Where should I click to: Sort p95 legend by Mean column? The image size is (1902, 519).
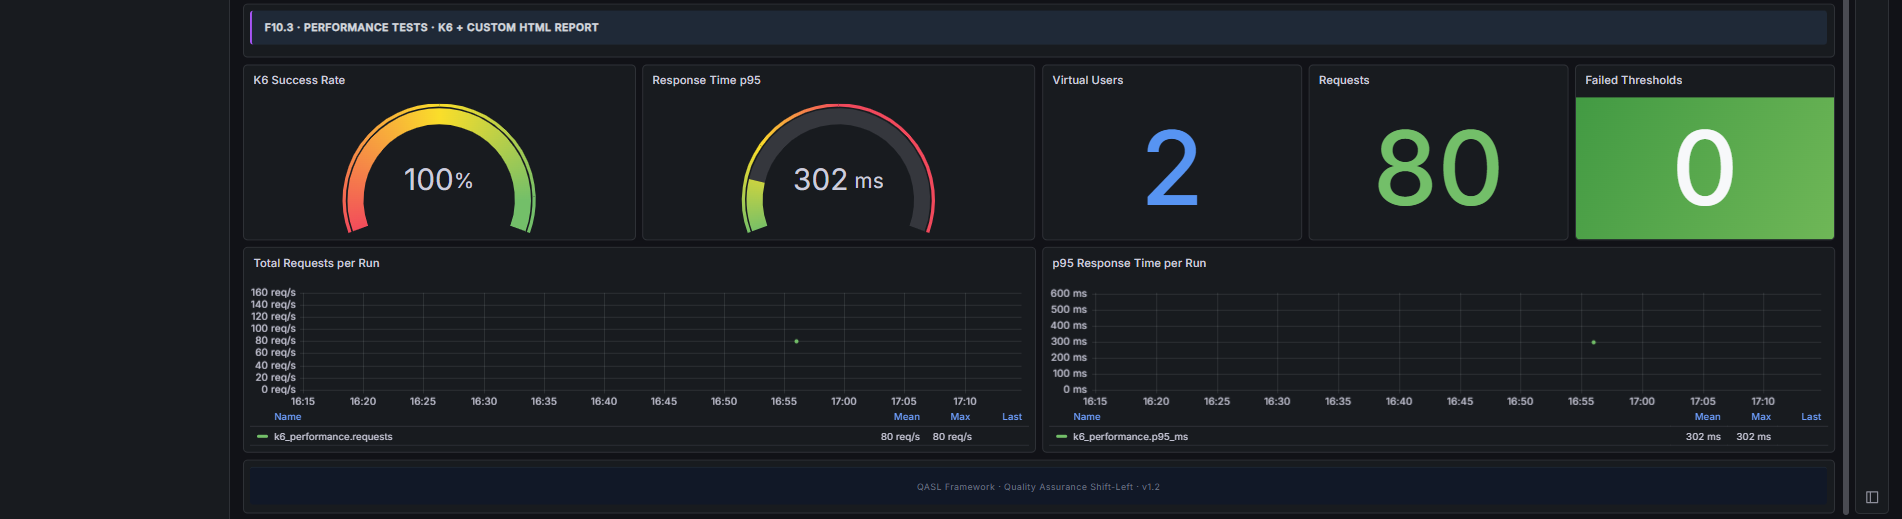point(1707,417)
